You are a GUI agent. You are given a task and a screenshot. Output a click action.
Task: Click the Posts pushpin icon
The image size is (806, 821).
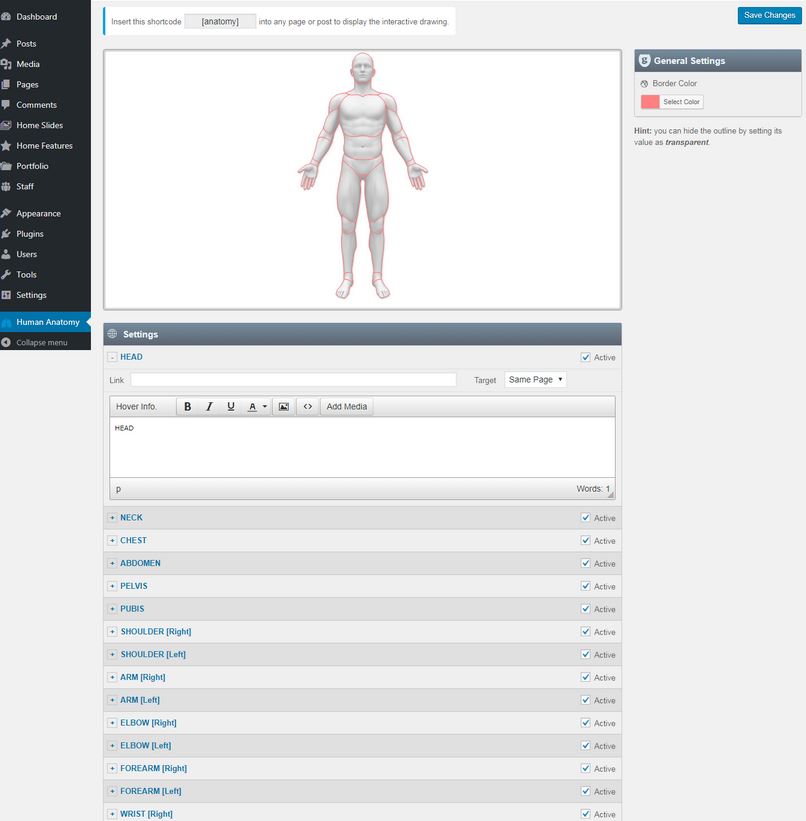tap(6, 43)
